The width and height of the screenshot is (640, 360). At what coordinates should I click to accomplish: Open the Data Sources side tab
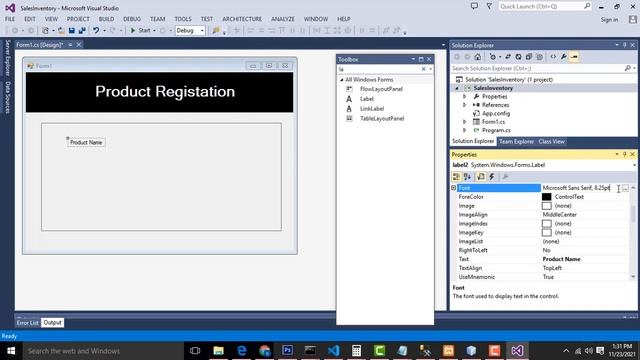[x=7, y=97]
